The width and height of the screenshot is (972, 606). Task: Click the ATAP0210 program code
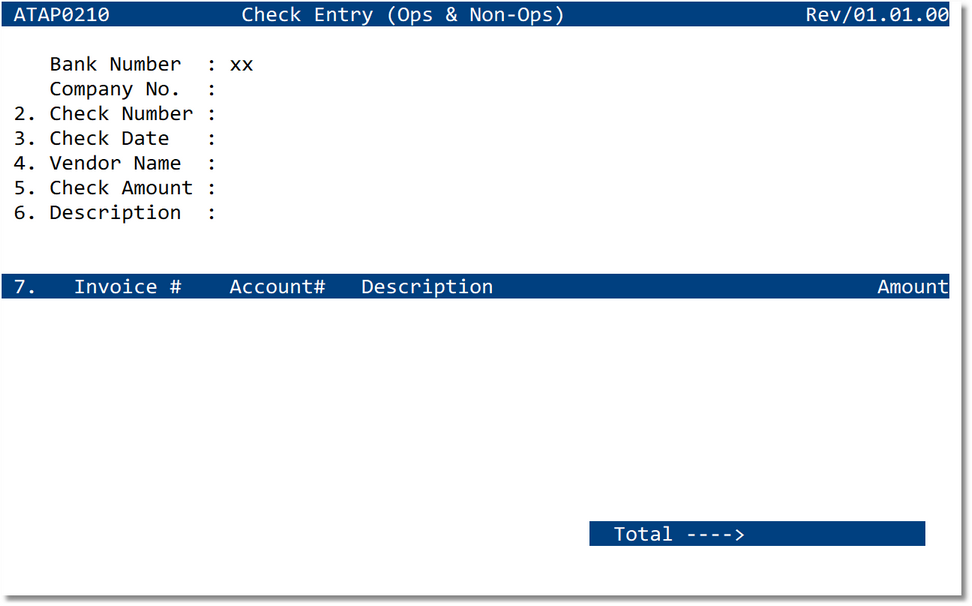[x=61, y=15]
